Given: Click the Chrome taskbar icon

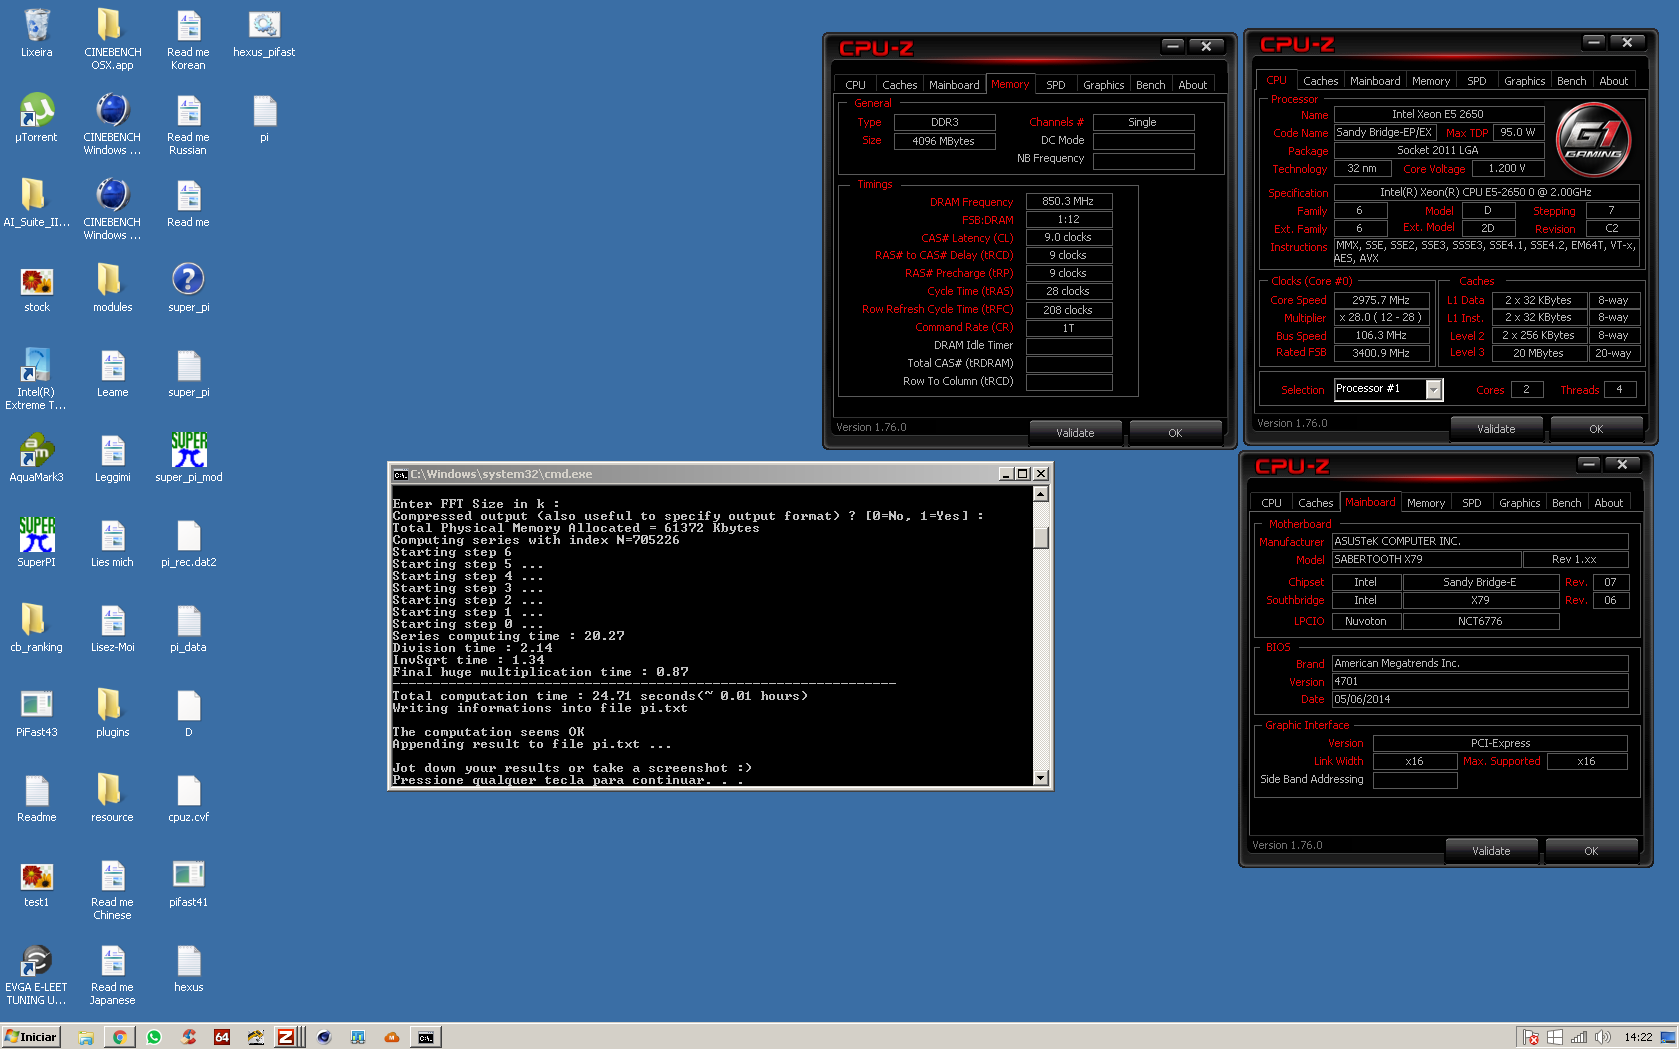Looking at the screenshot, I should (x=119, y=1037).
